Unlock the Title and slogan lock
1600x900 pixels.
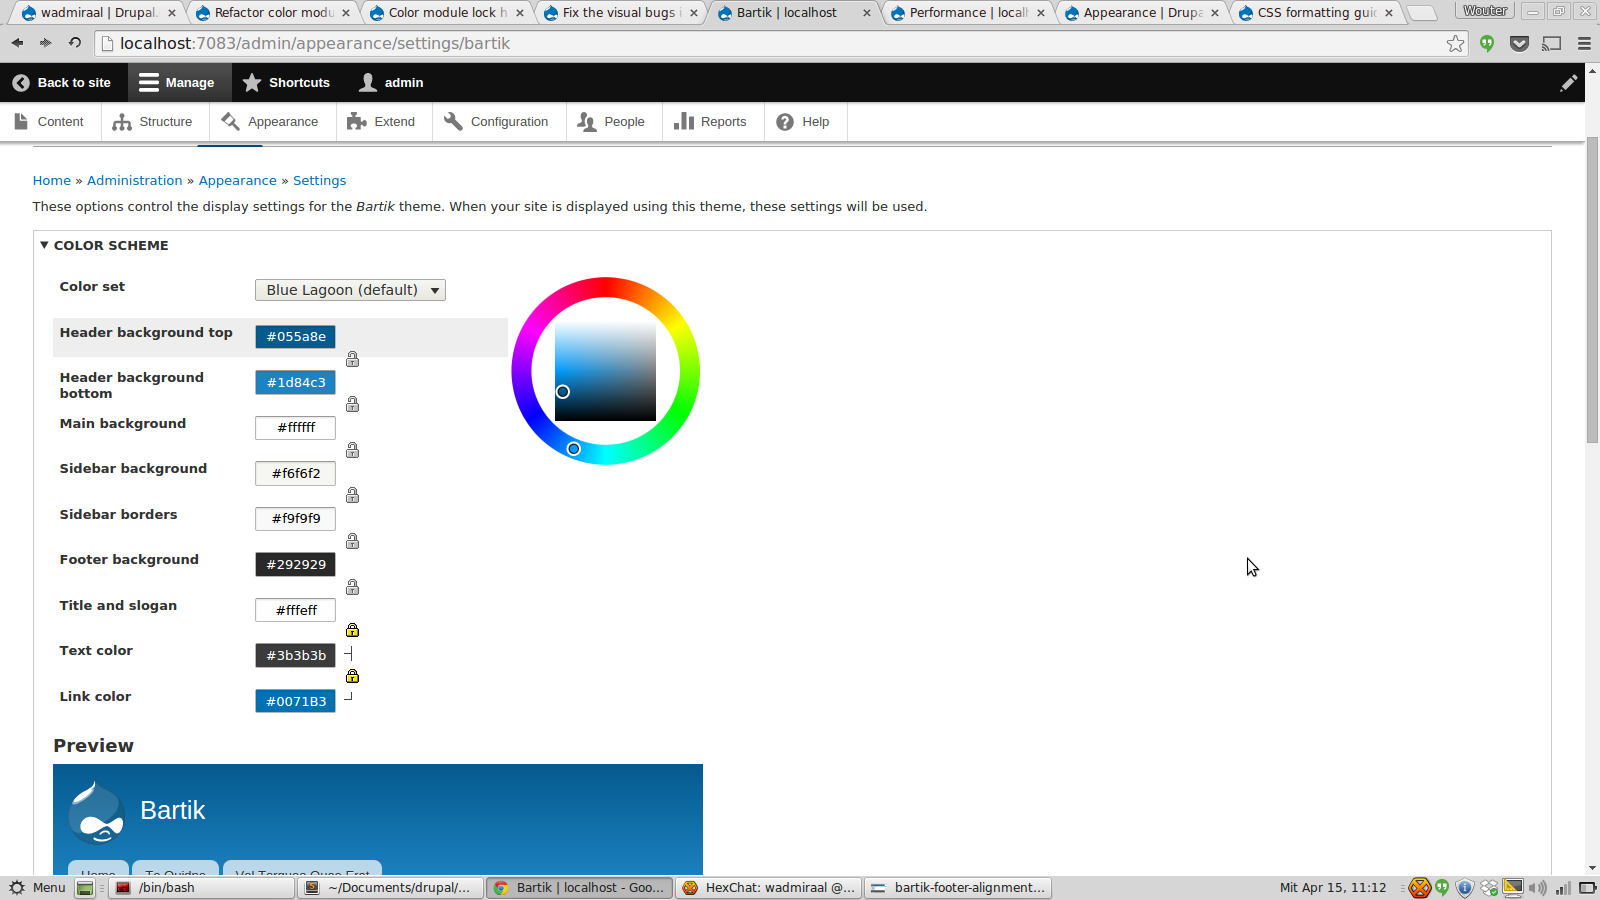coord(352,629)
